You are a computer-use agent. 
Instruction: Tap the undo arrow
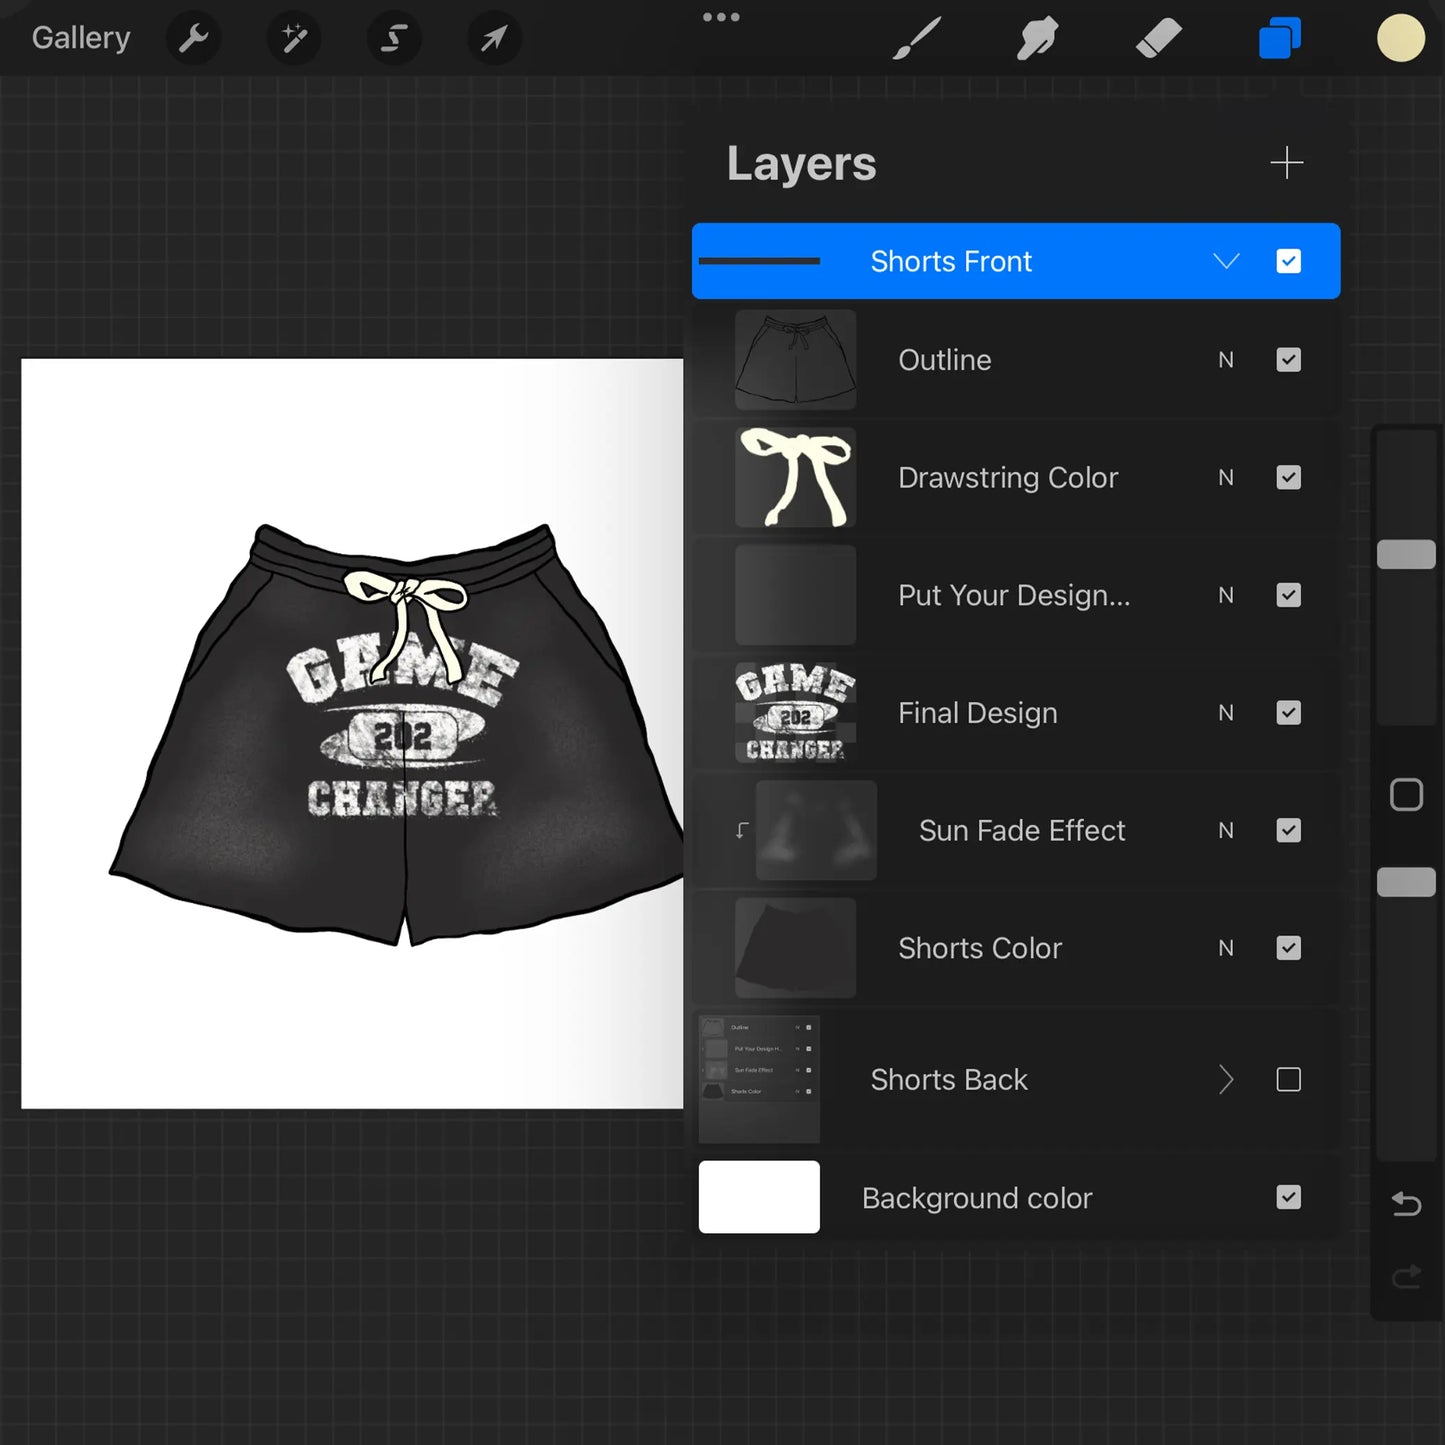tap(1406, 1204)
